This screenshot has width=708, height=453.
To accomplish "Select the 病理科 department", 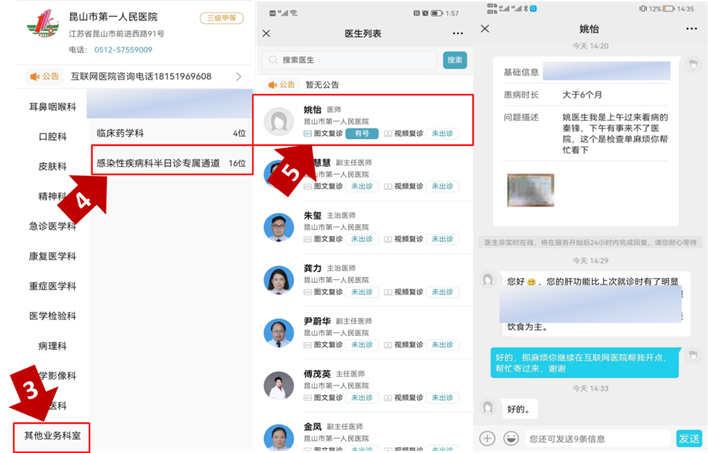I will point(52,346).
